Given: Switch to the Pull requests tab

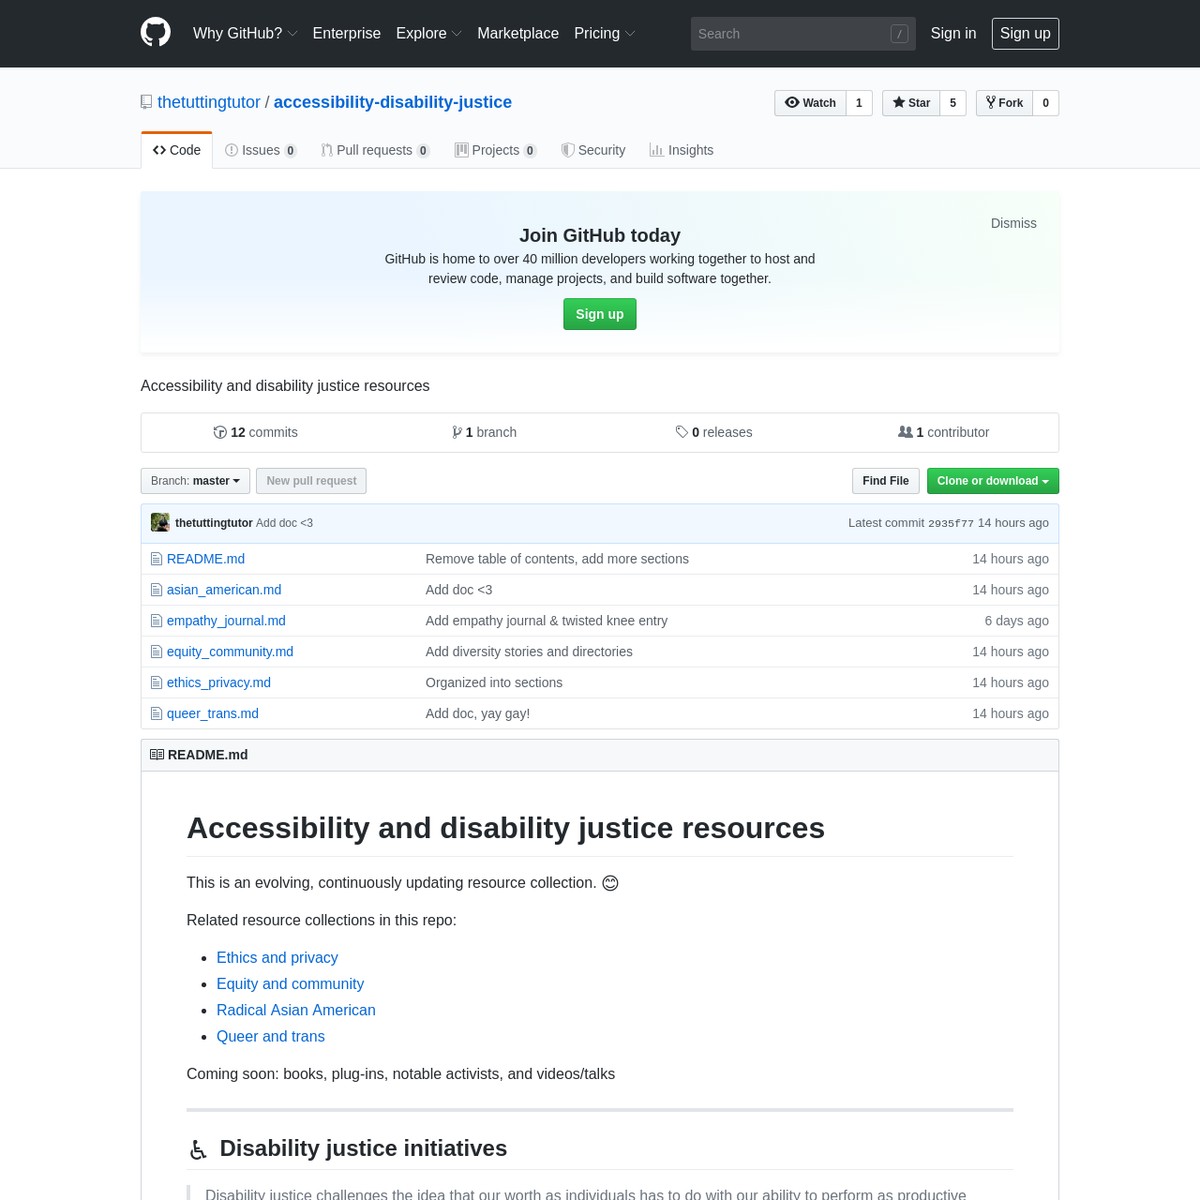Looking at the screenshot, I should [375, 150].
